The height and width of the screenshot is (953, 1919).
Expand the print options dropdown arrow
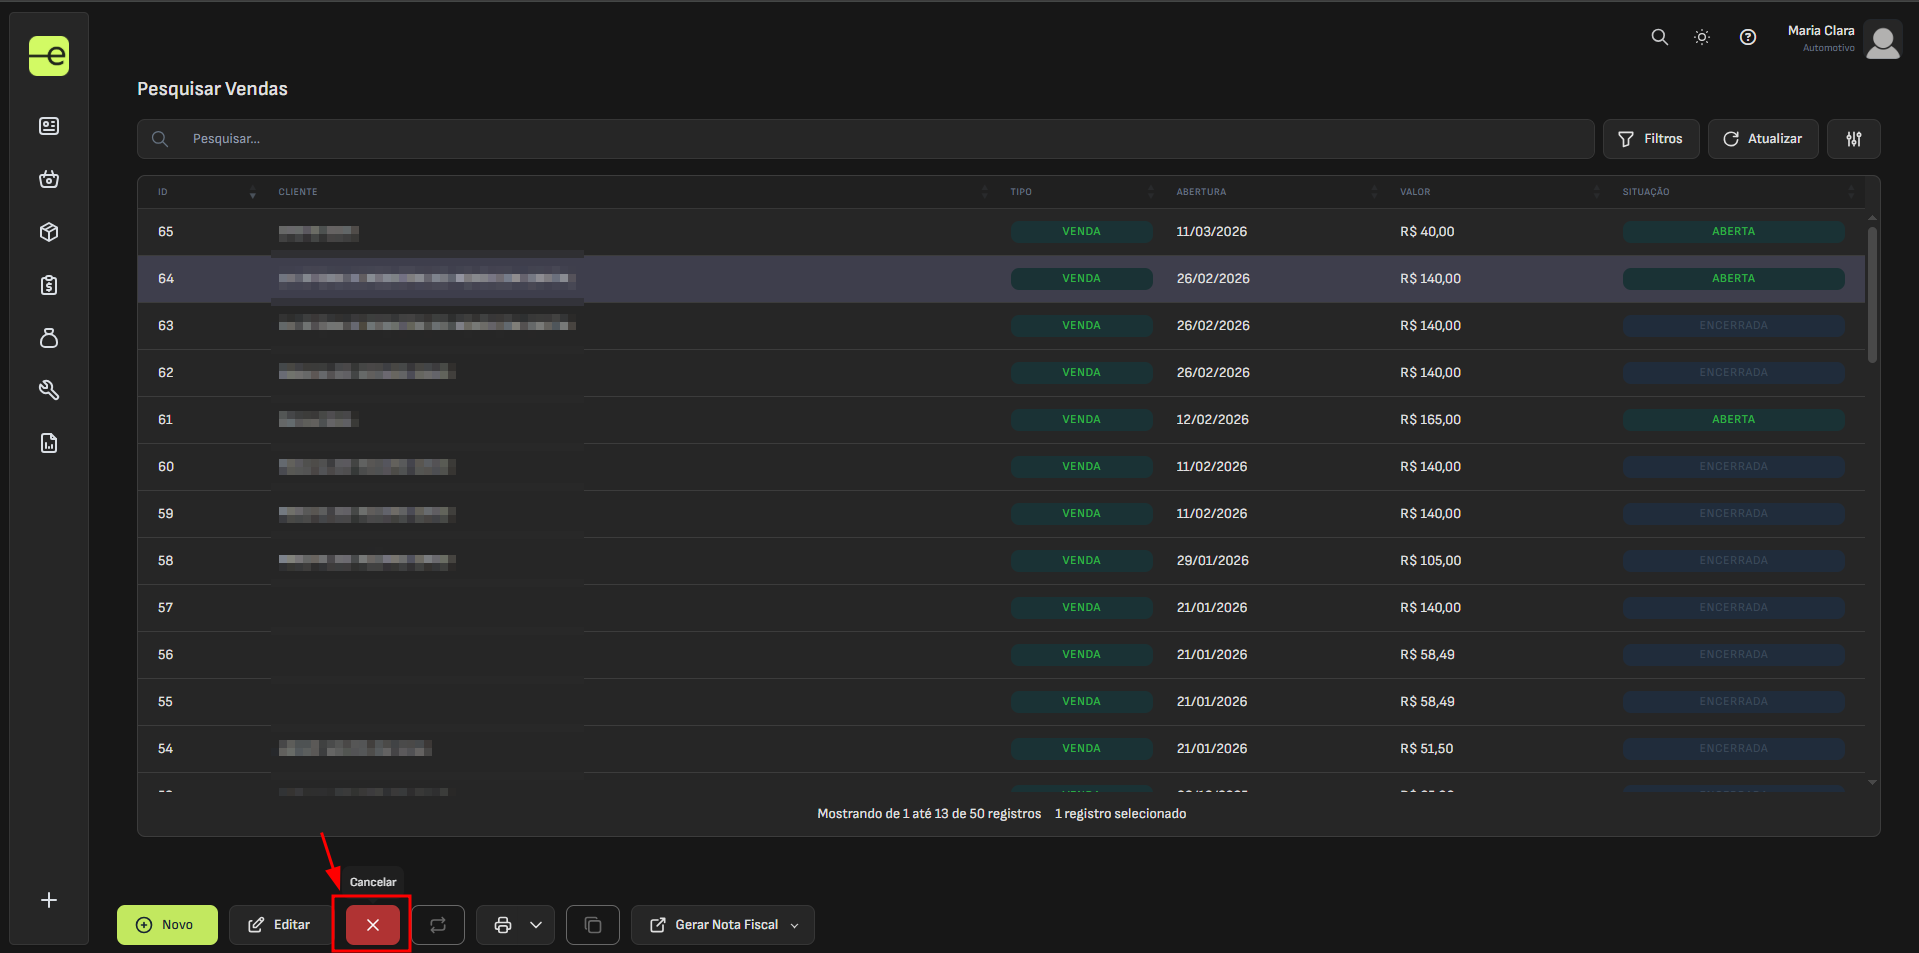pyautogui.click(x=536, y=925)
